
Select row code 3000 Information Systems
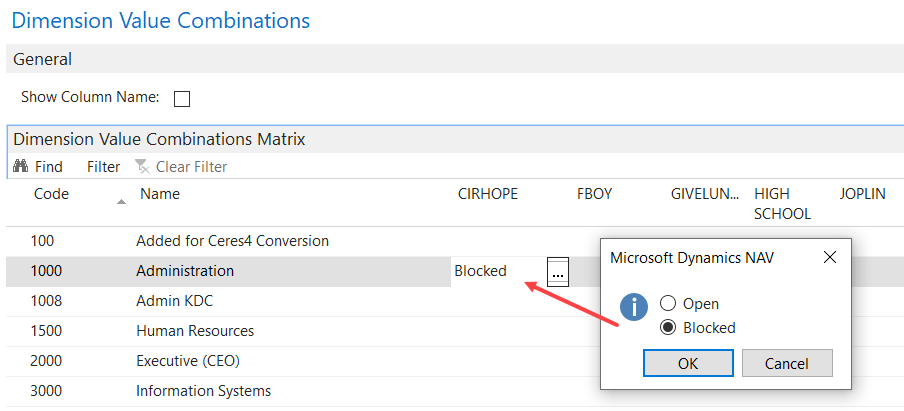[x=203, y=391]
